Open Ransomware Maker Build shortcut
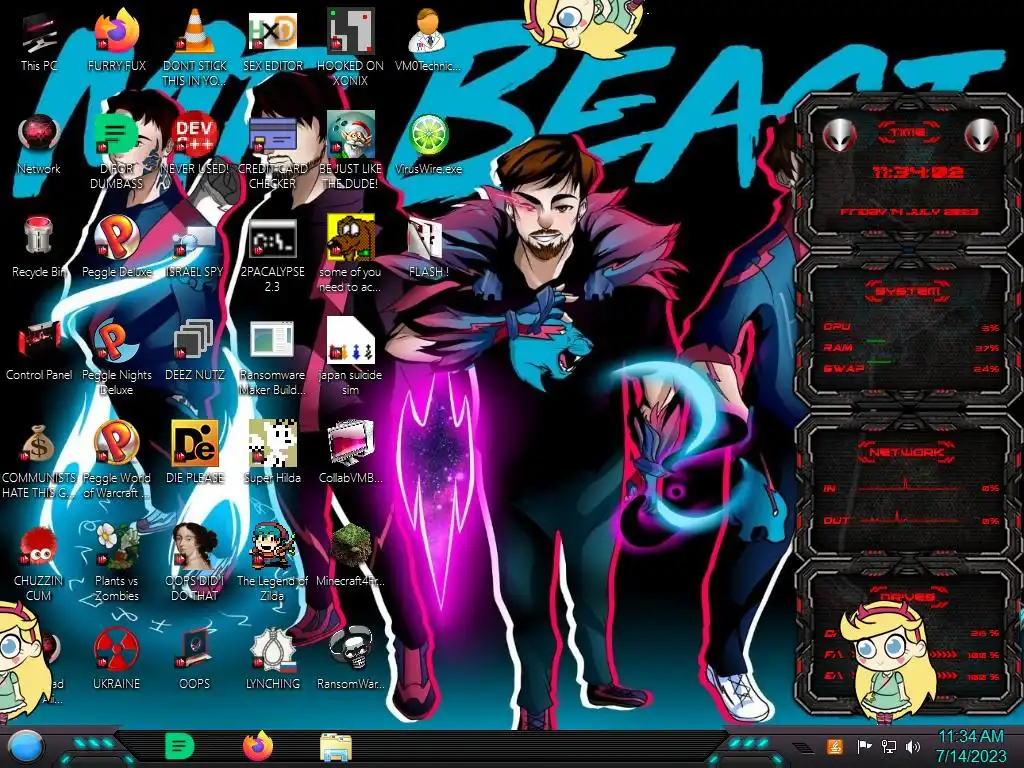The height and width of the screenshot is (768, 1024). (273, 358)
